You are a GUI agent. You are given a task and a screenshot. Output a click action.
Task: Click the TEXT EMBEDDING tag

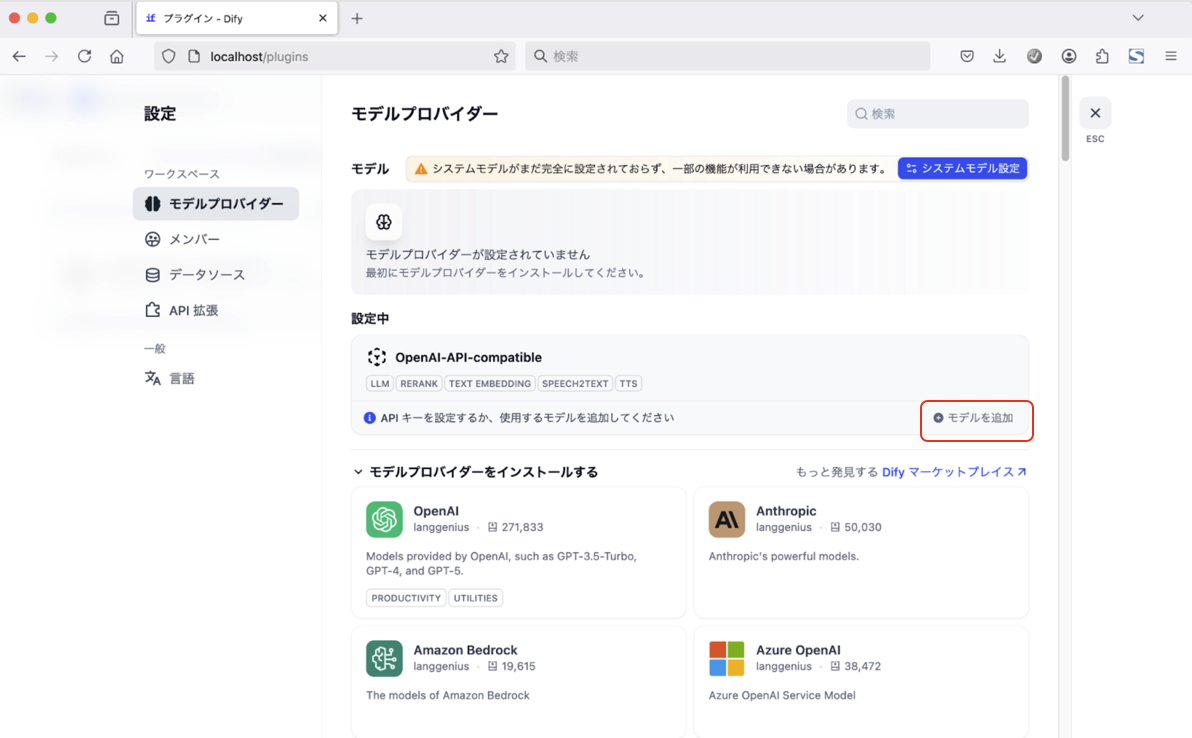coord(490,384)
